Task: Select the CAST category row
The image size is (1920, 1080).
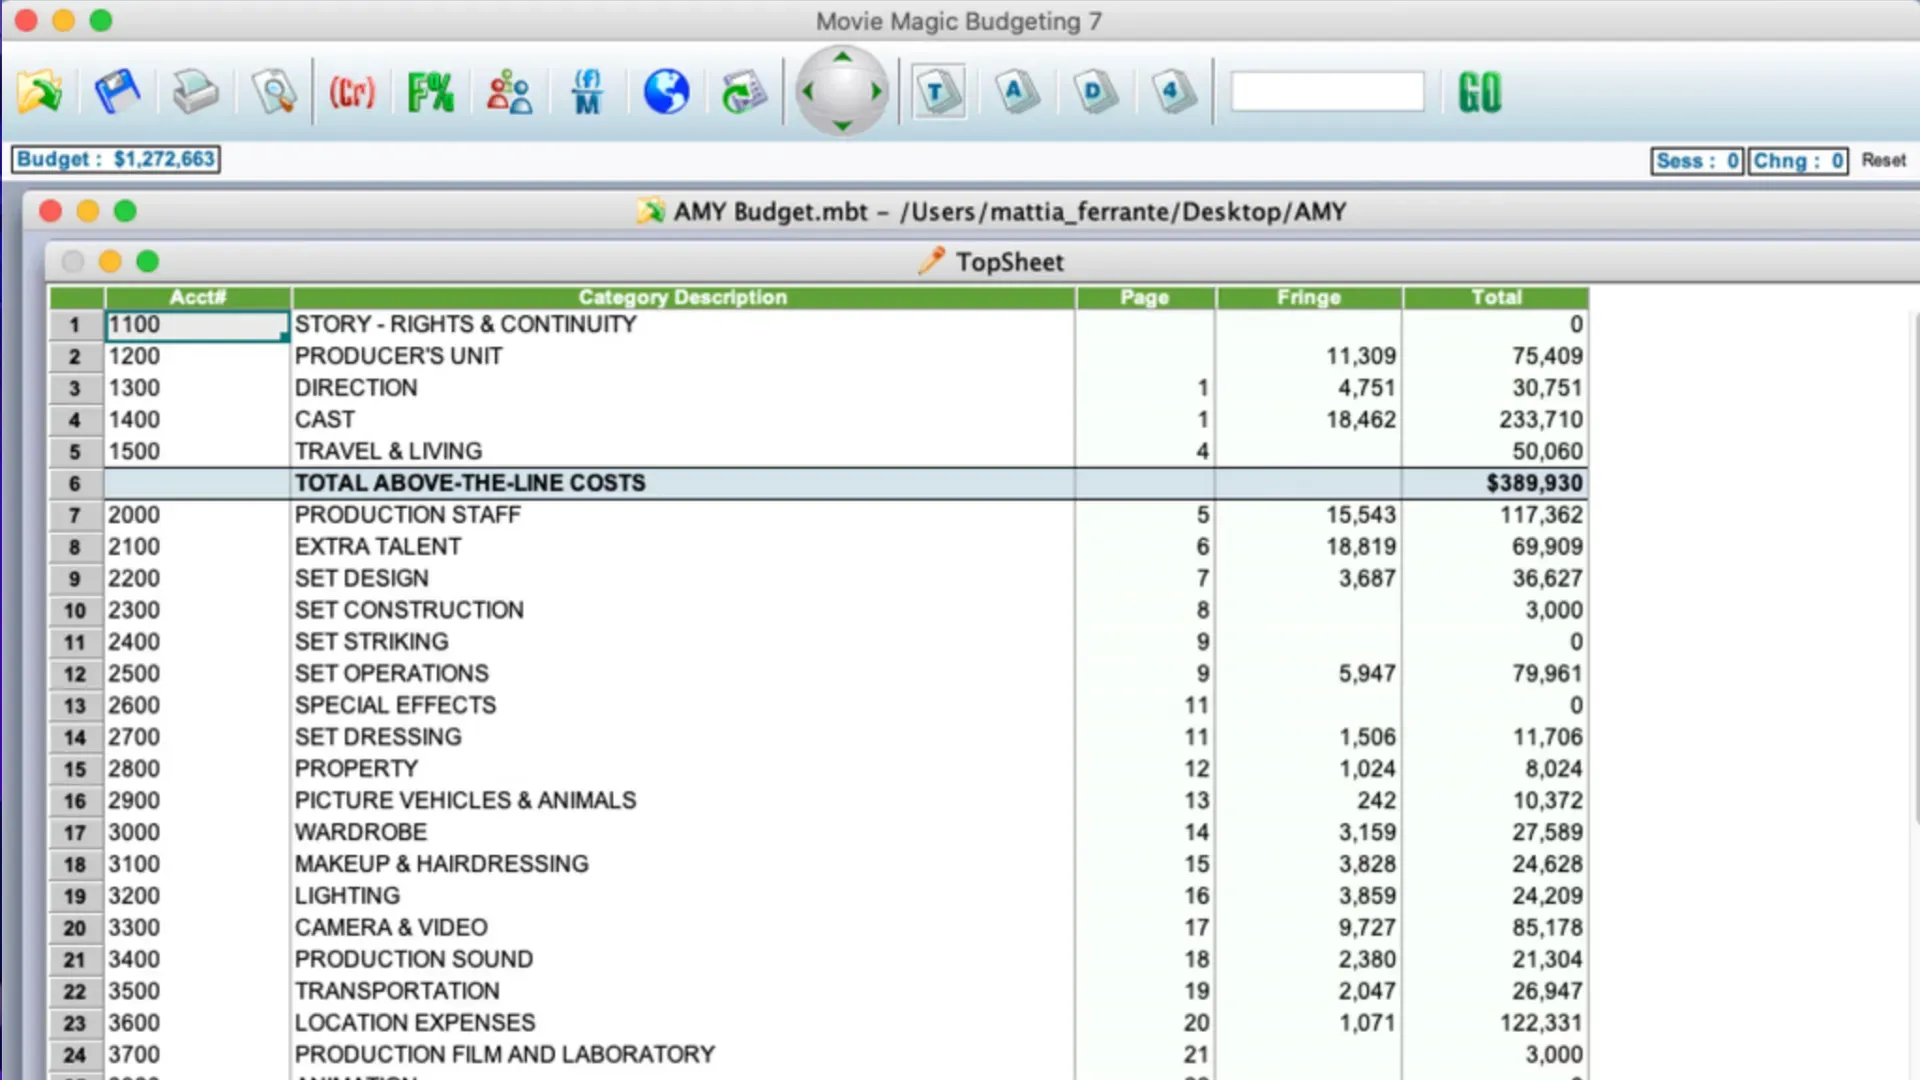Action: coord(325,420)
